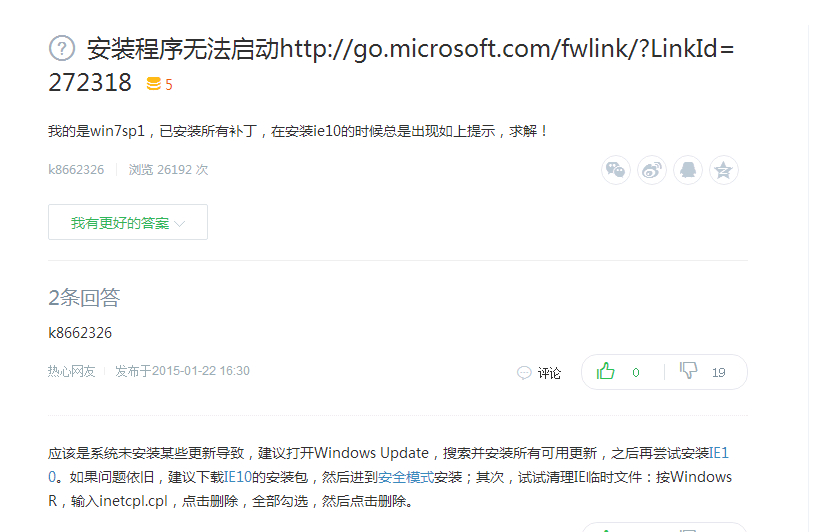Share question to Sina Weibo

652,170
